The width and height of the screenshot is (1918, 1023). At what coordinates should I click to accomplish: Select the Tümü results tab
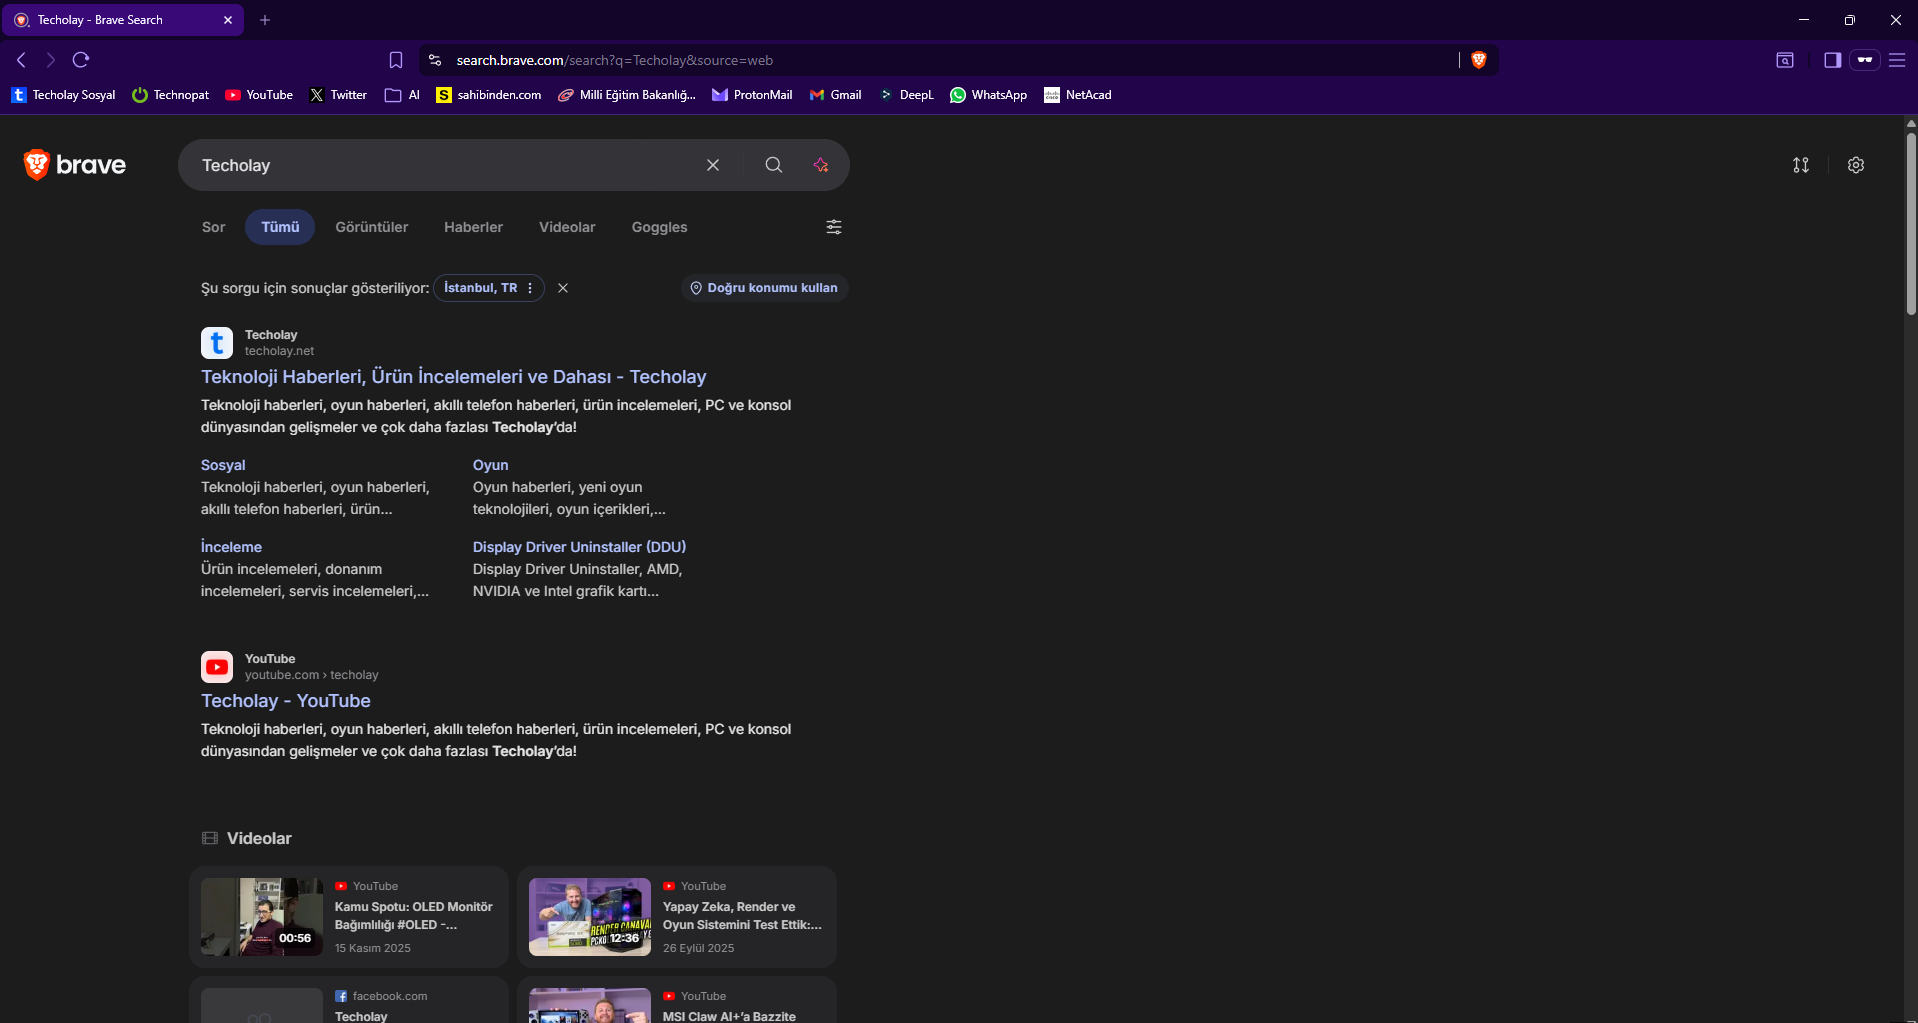tap(280, 227)
